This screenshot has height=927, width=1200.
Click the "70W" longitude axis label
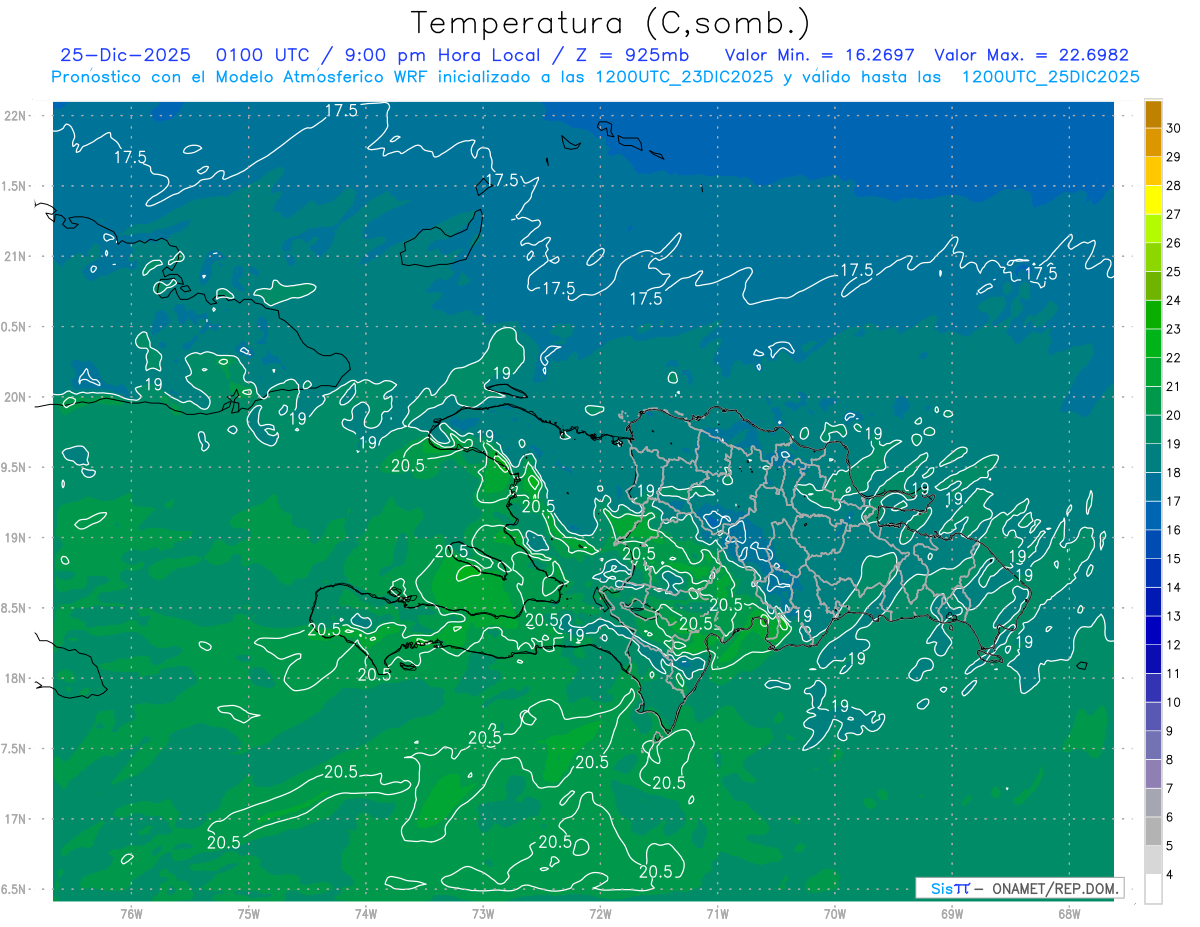835,914
